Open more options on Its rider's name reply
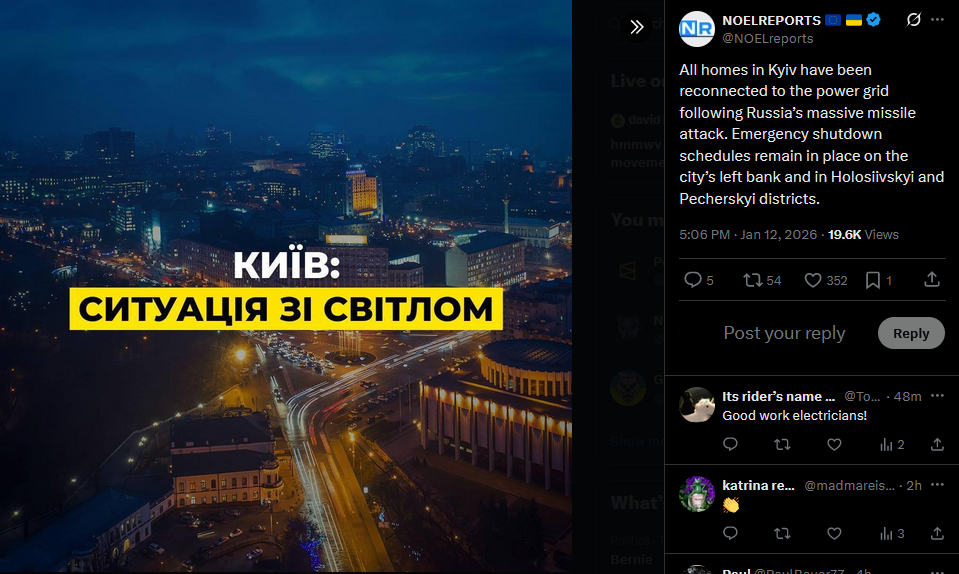The image size is (959, 574). click(x=937, y=396)
